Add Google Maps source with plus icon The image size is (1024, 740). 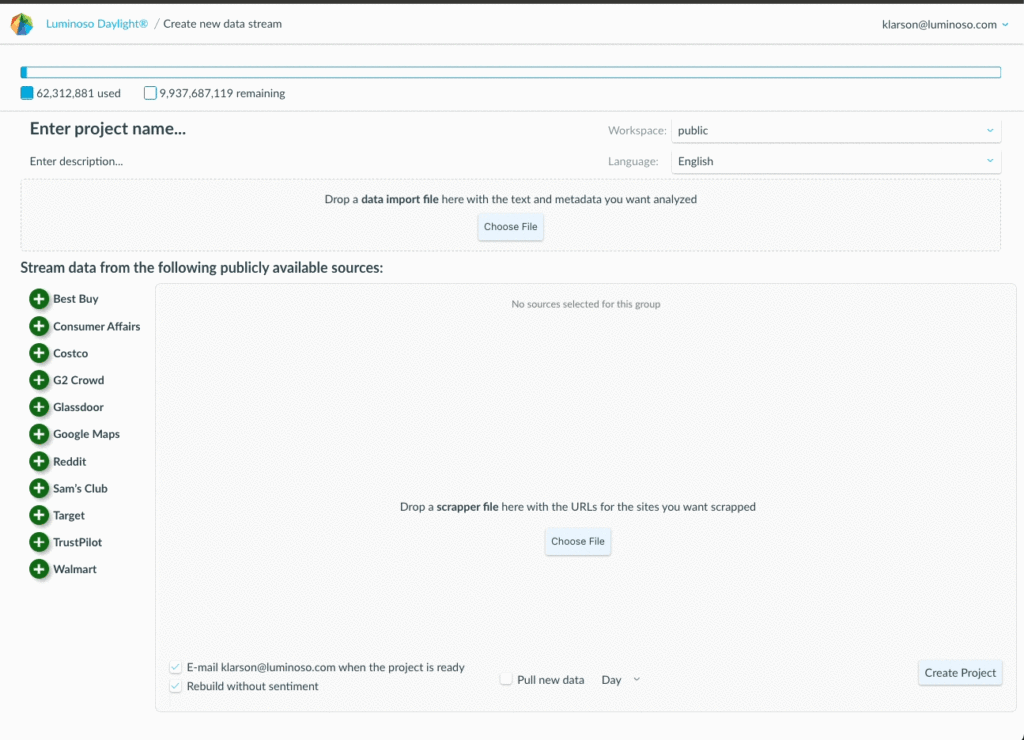pyautogui.click(x=39, y=434)
